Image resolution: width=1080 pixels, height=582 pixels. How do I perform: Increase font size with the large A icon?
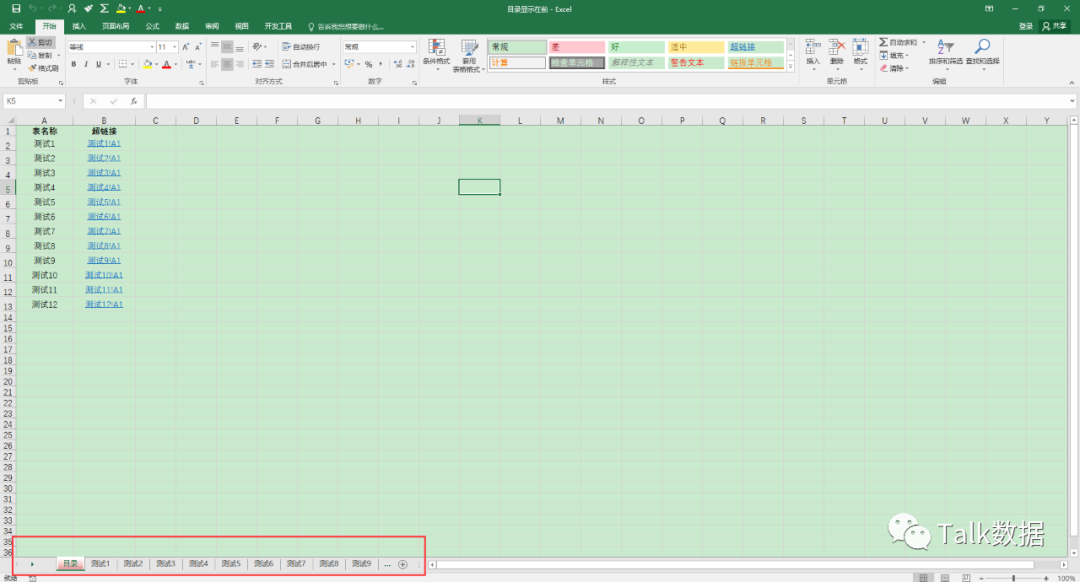[185, 47]
